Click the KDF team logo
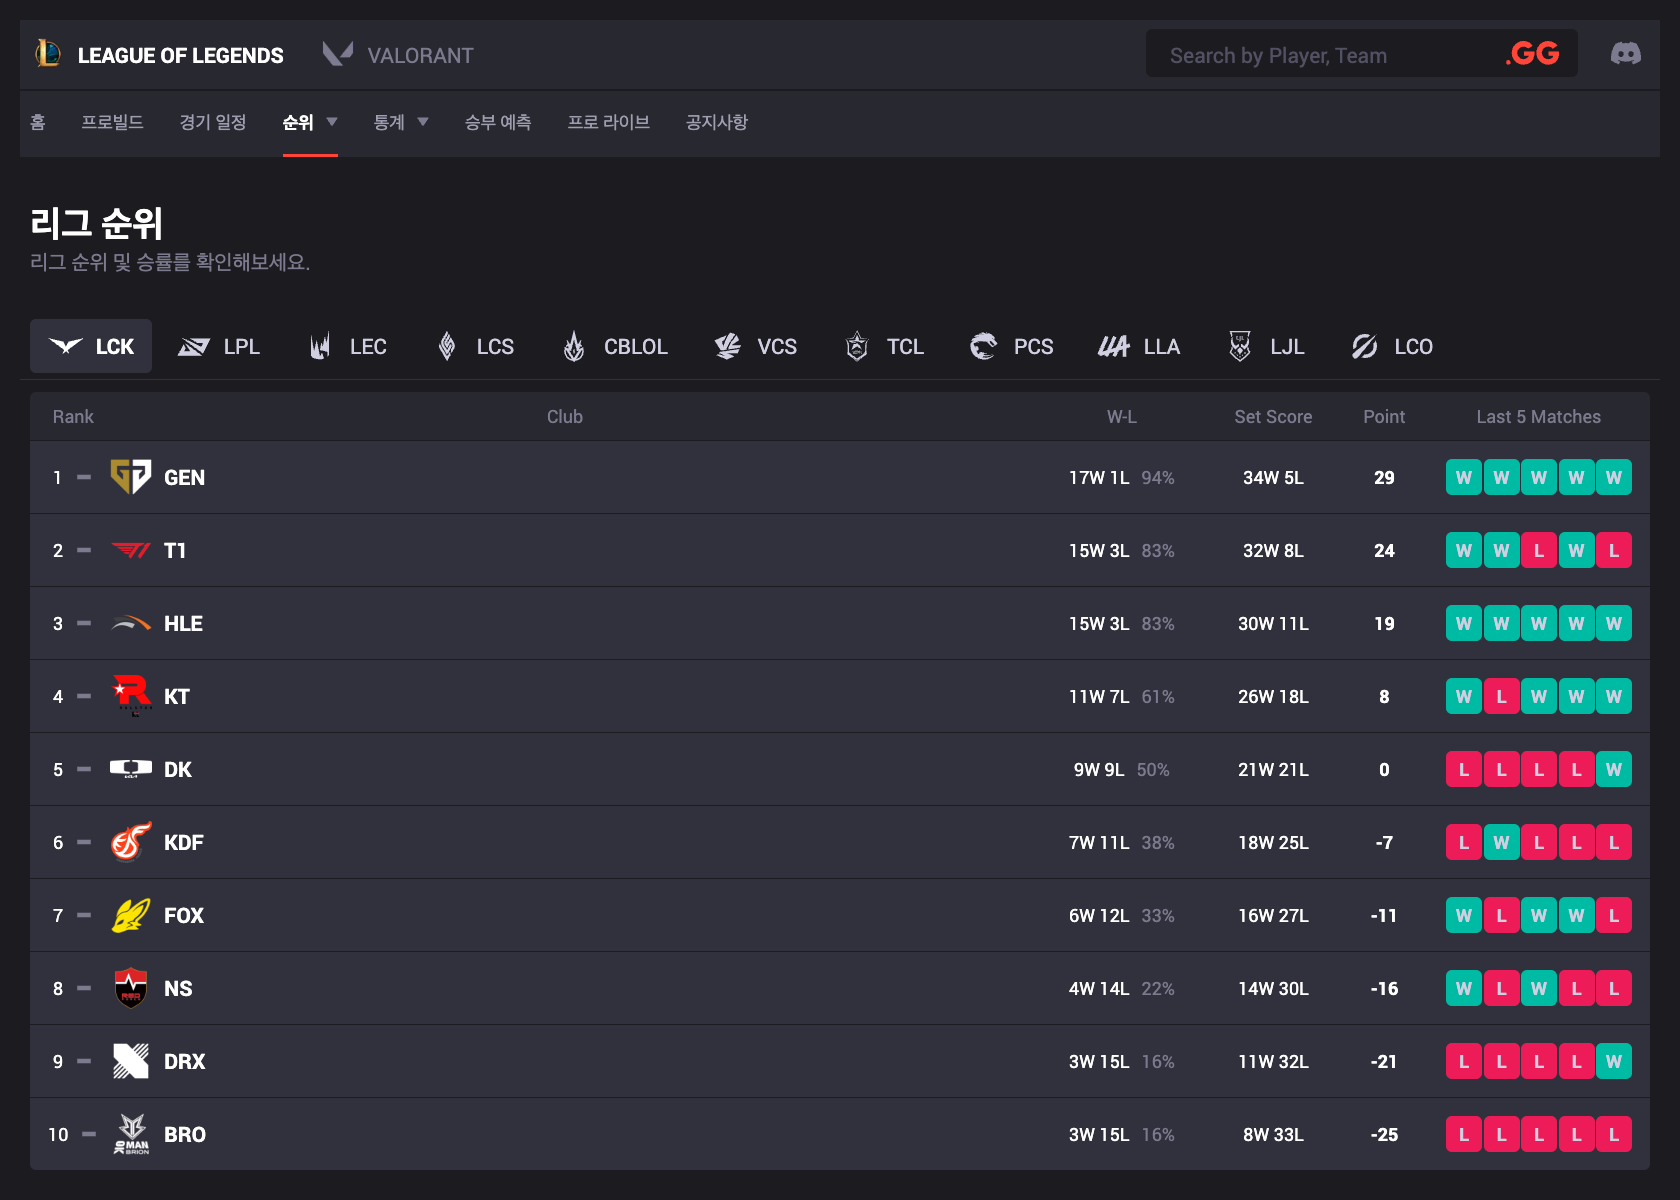Viewport: 1680px width, 1200px height. pyautogui.click(x=131, y=842)
